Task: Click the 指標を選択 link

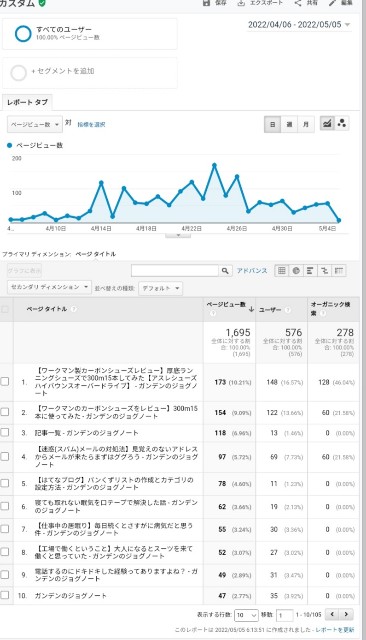Action: 91,124
